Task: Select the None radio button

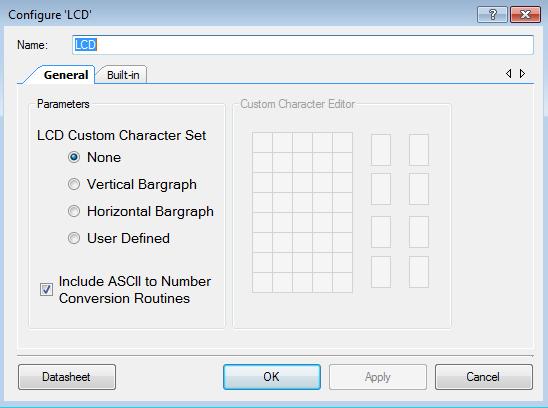Action: 74,157
